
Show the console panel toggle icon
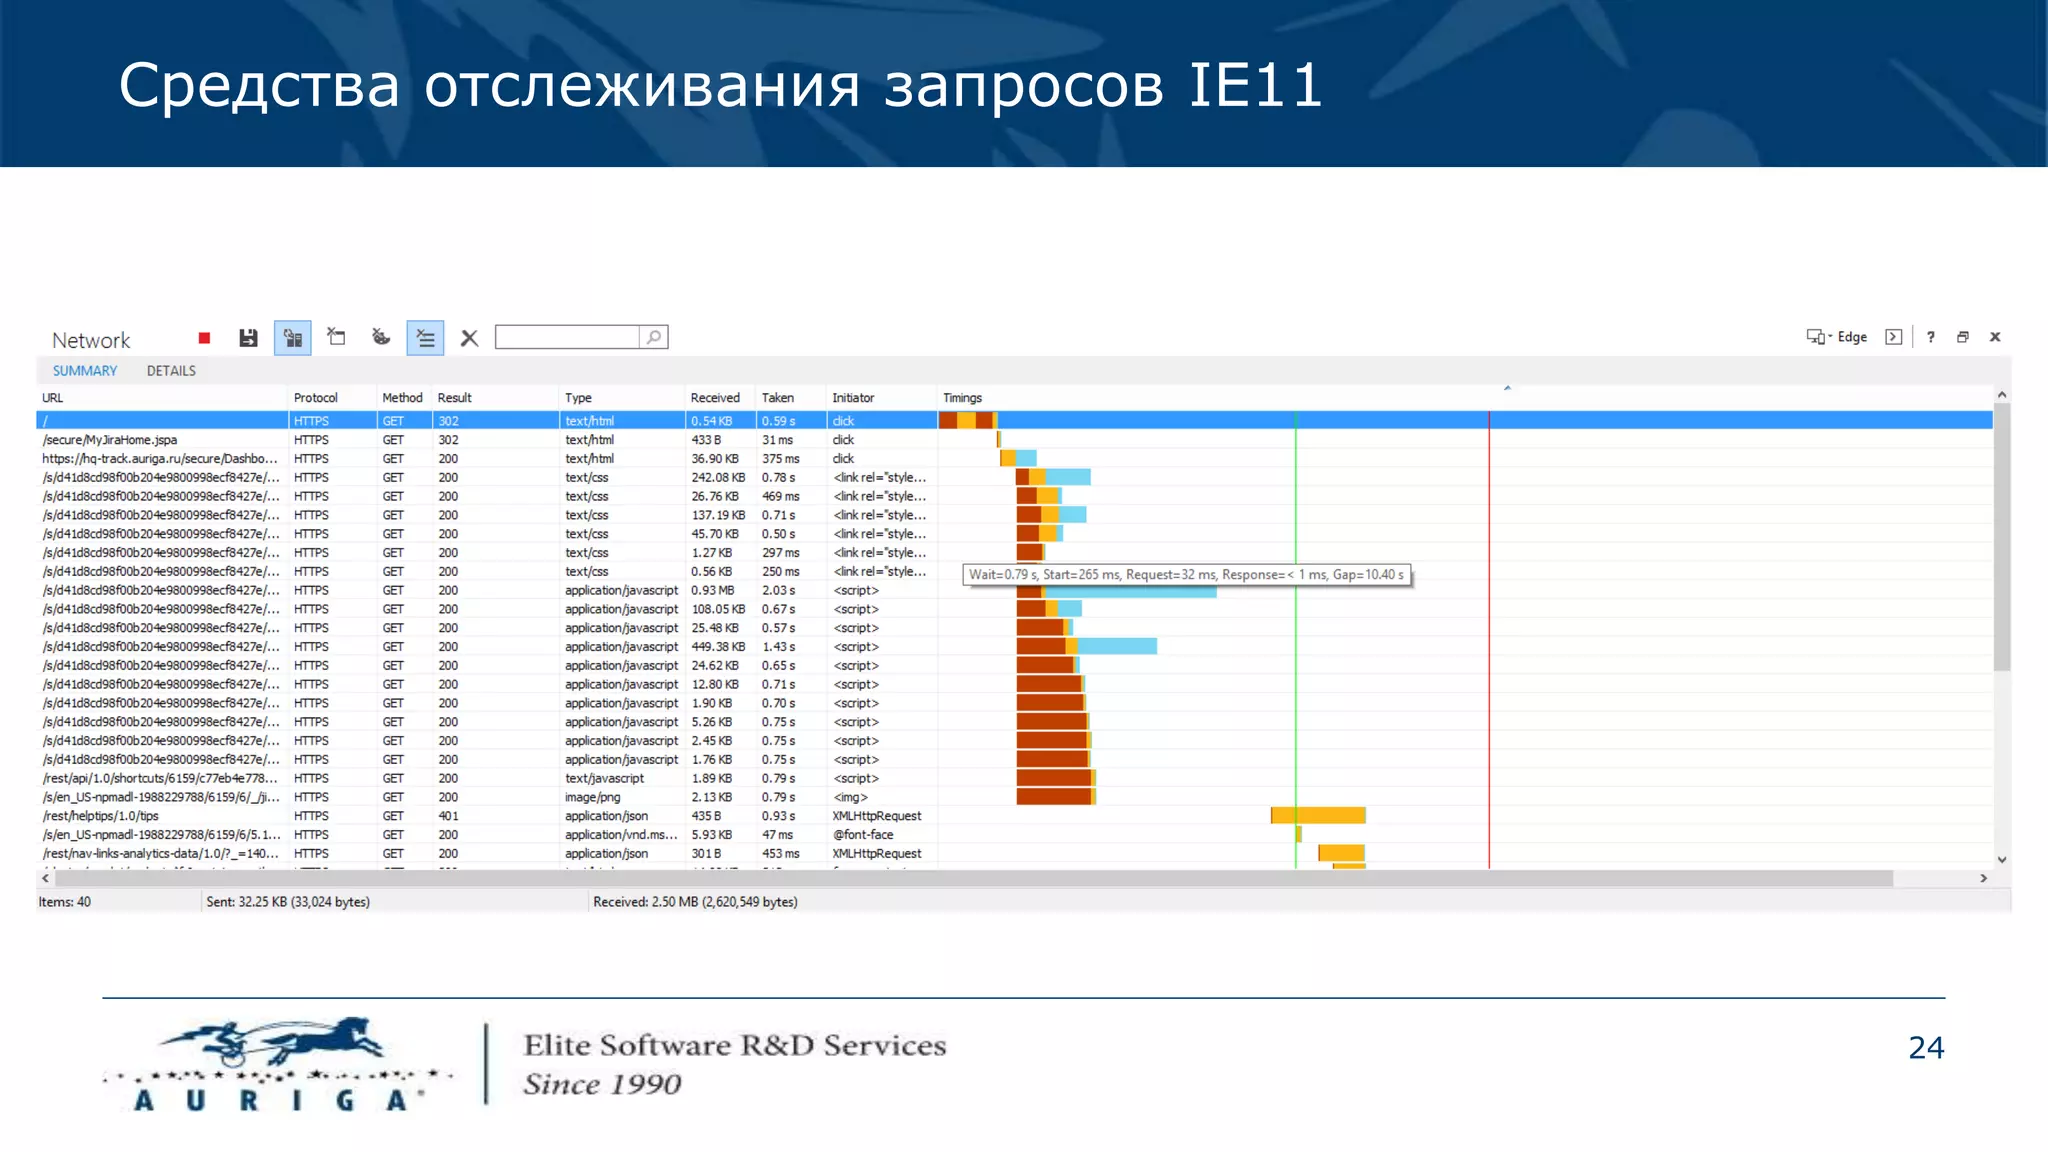[x=1893, y=337]
